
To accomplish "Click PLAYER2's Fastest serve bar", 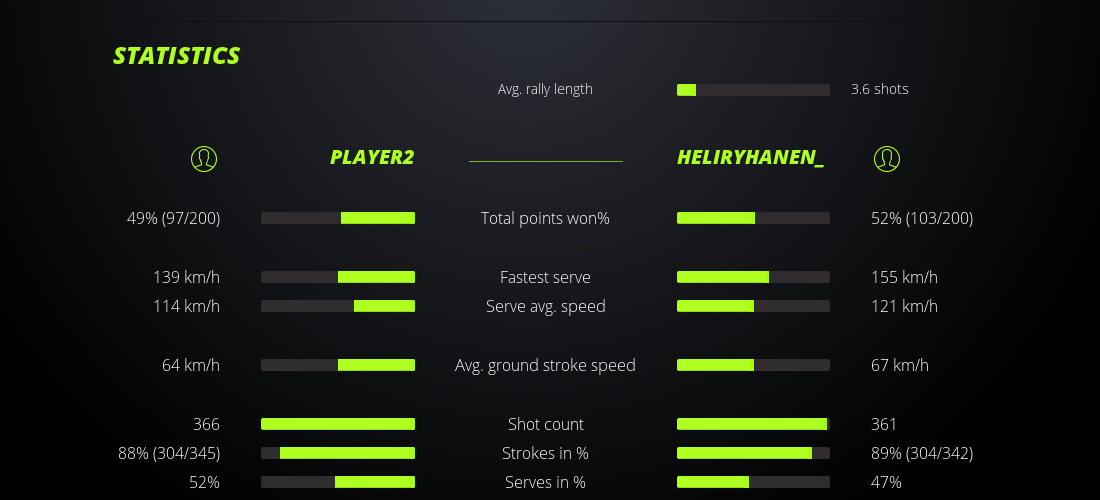I will 338,277.
